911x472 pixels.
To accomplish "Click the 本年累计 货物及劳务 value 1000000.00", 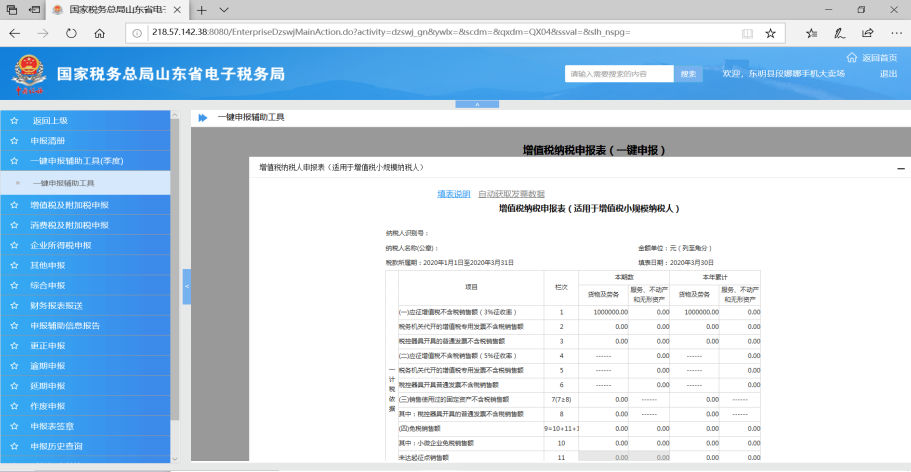I will point(701,312).
